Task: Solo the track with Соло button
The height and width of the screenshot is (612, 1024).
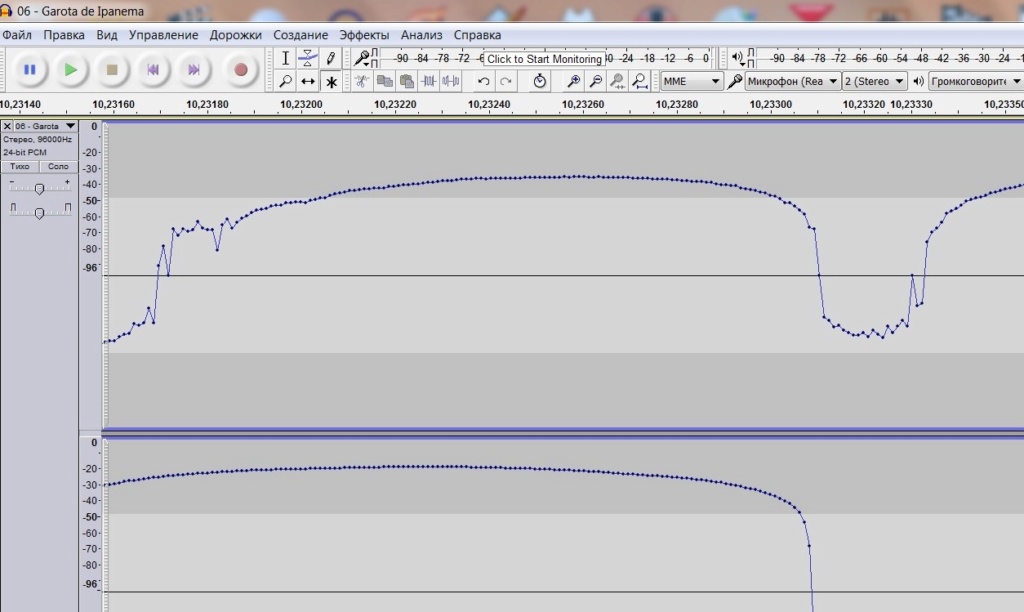Action: (x=58, y=167)
